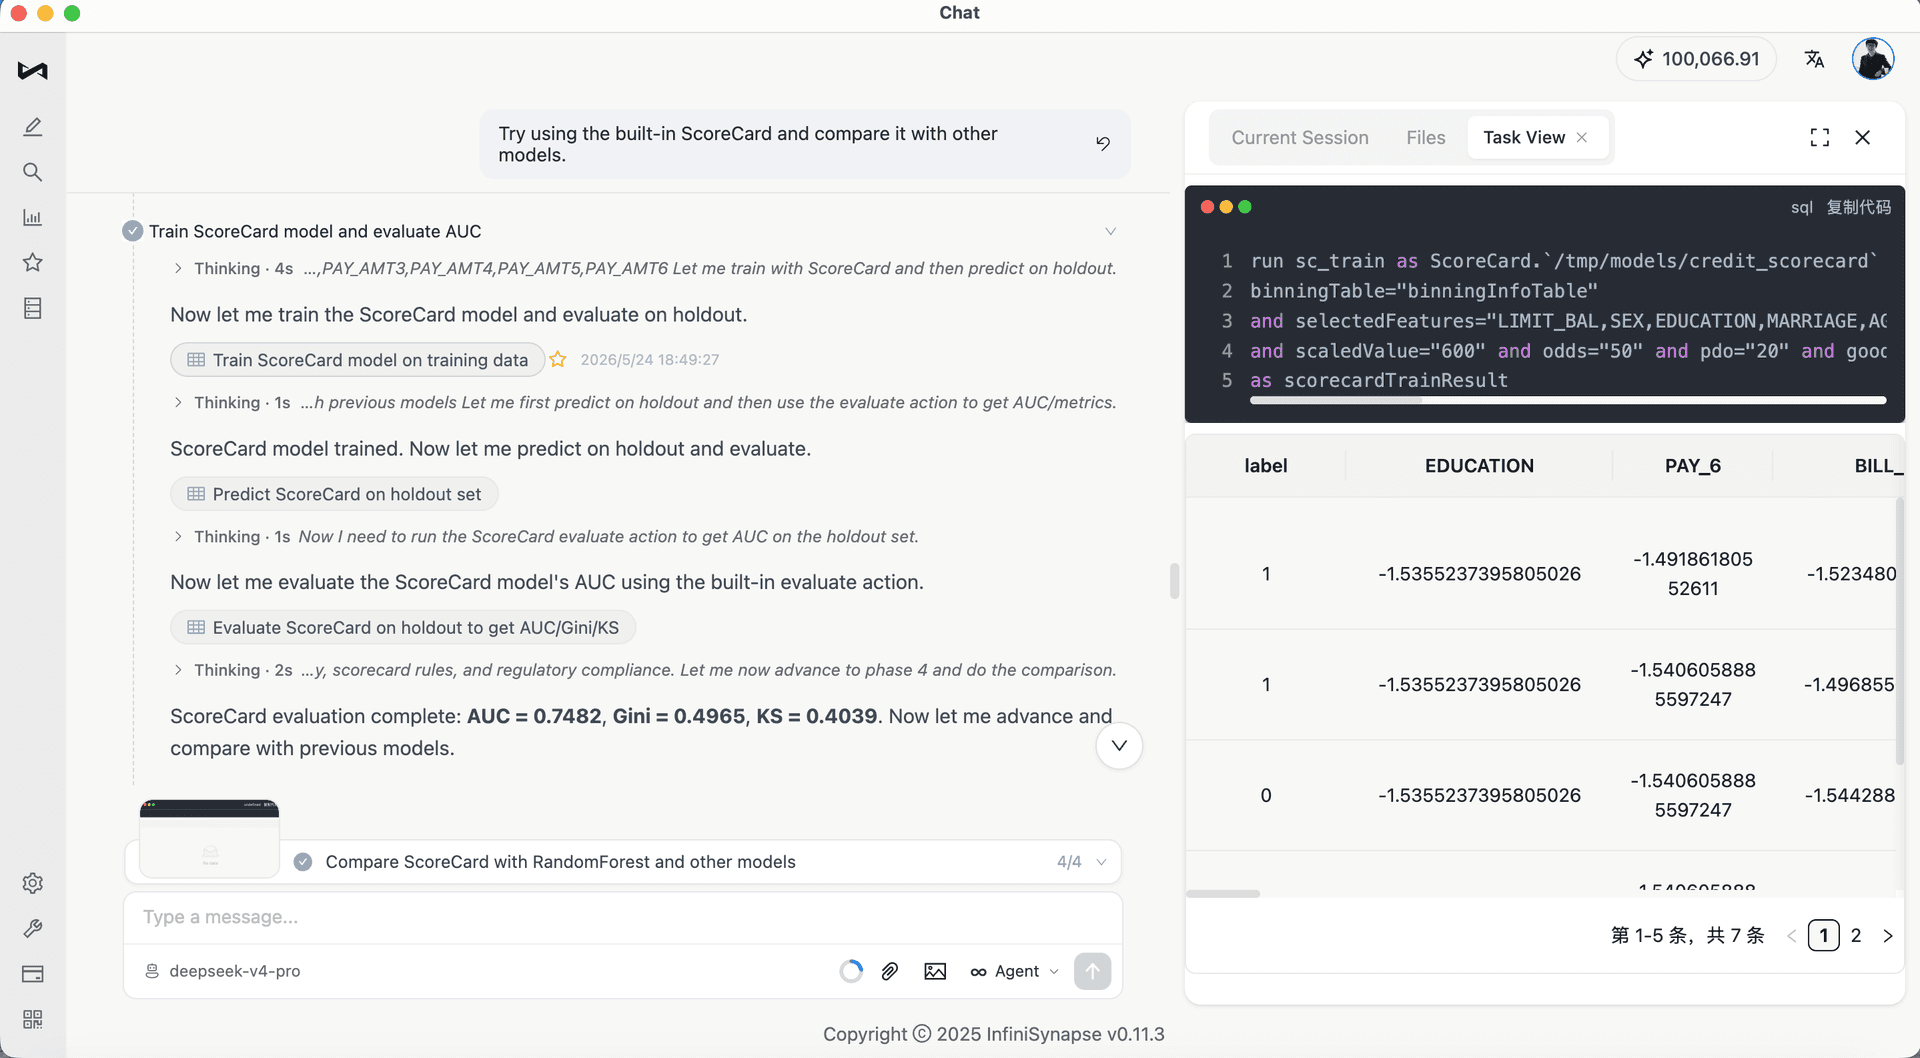
Task: Attach a file using the paperclip icon
Action: click(890, 971)
